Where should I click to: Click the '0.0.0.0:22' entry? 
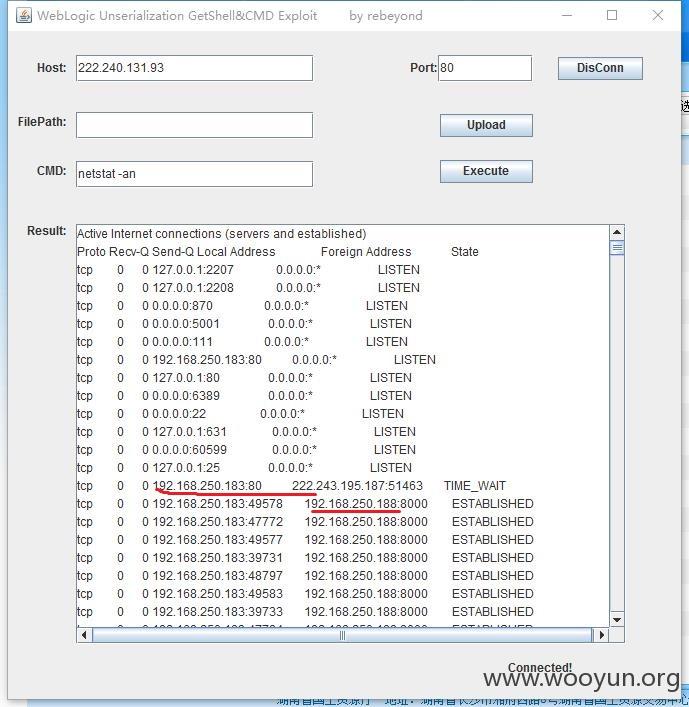point(179,414)
